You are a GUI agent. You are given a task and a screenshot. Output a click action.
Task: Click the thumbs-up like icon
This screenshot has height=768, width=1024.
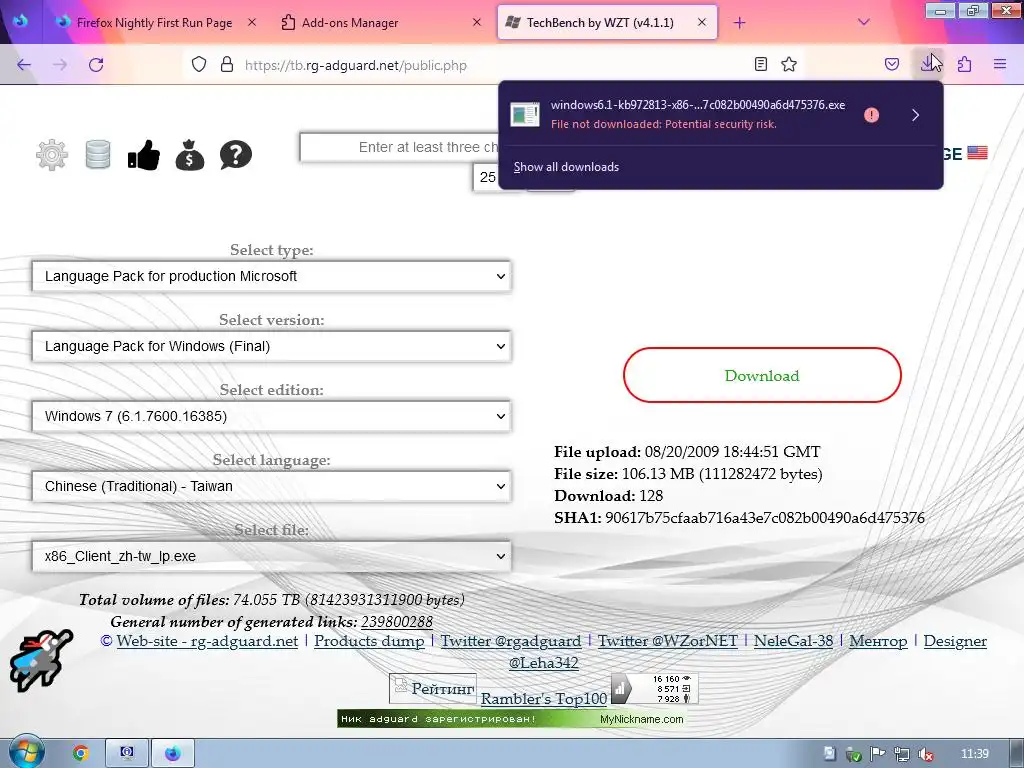(144, 155)
